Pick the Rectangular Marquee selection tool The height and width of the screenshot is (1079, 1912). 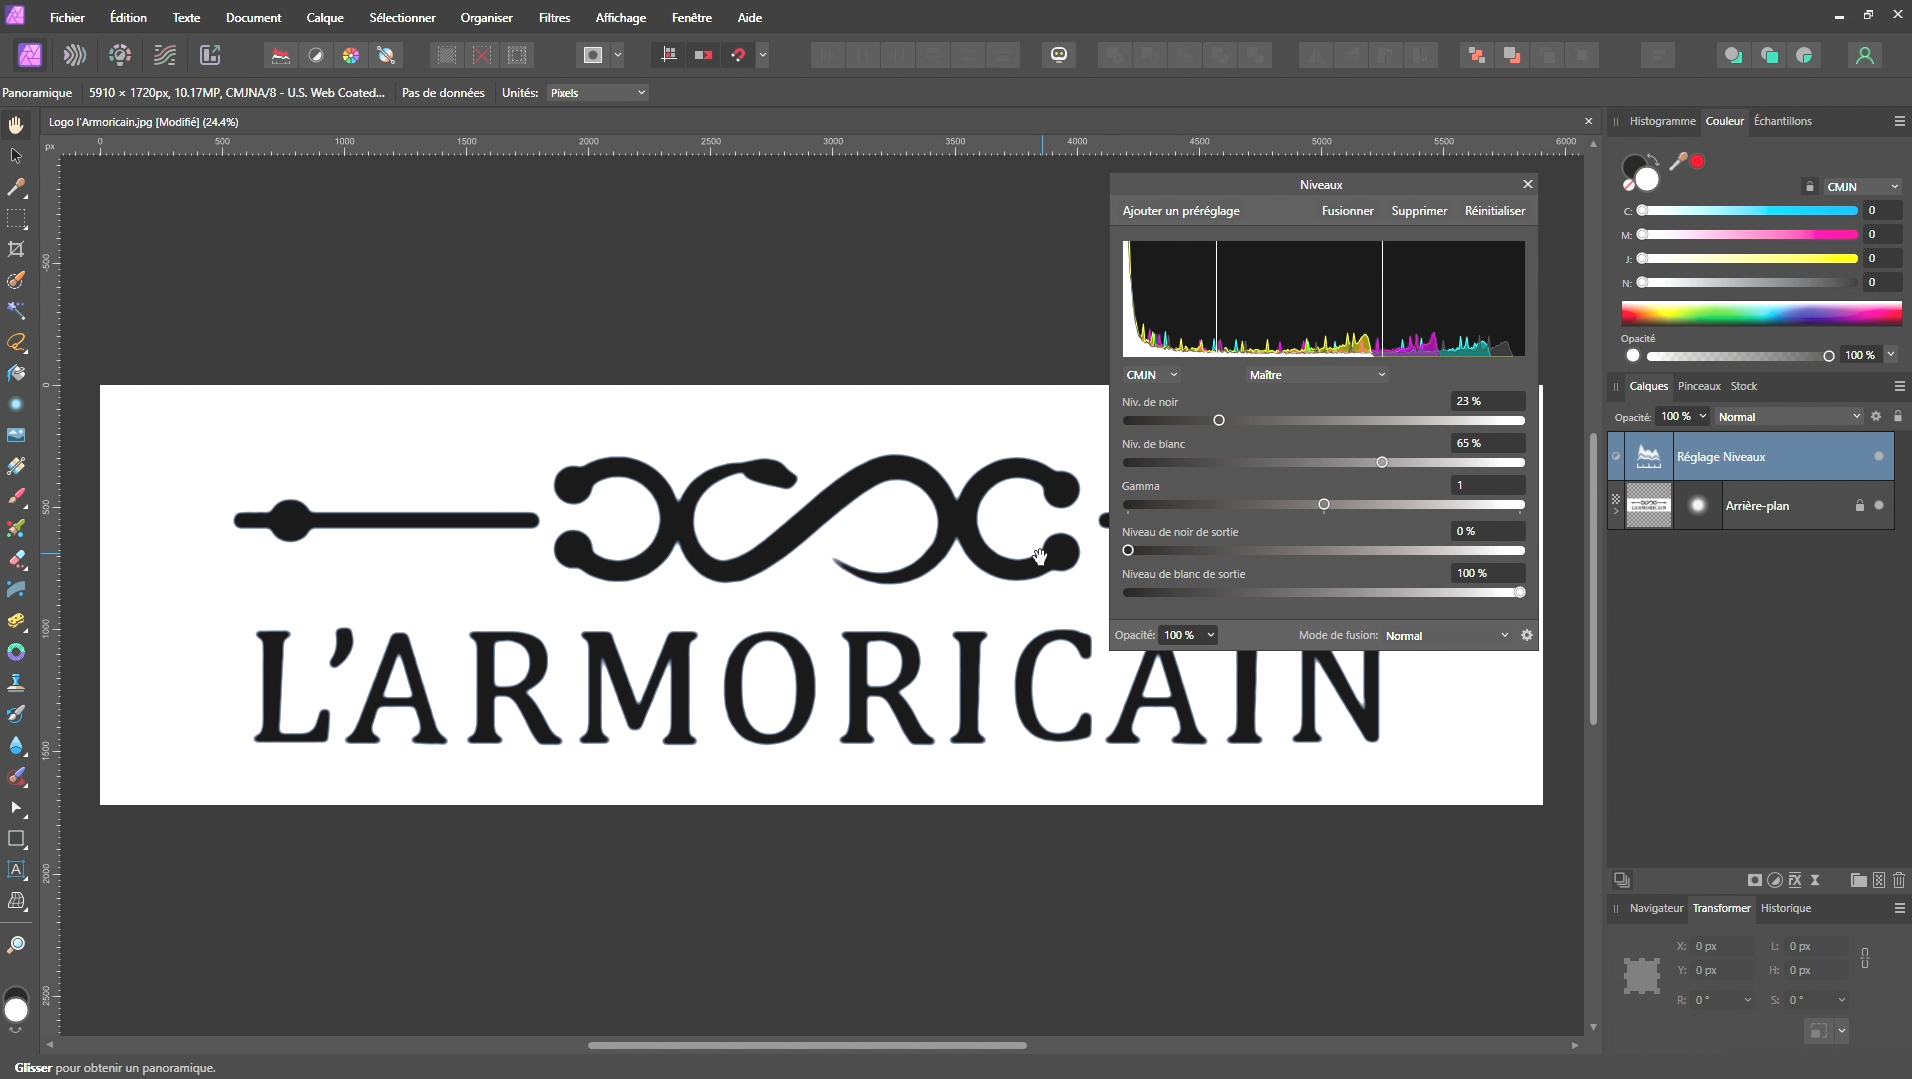click(x=16, y=219)
